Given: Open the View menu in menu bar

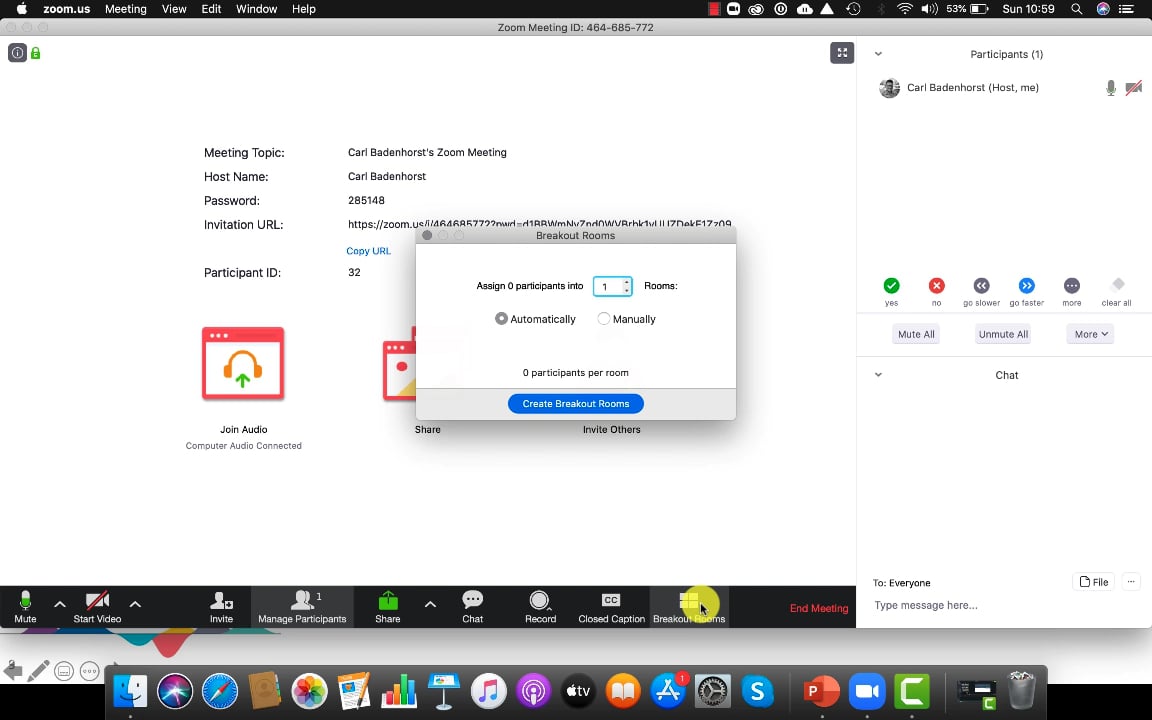Looking at the screenshot, I should 174,9.
